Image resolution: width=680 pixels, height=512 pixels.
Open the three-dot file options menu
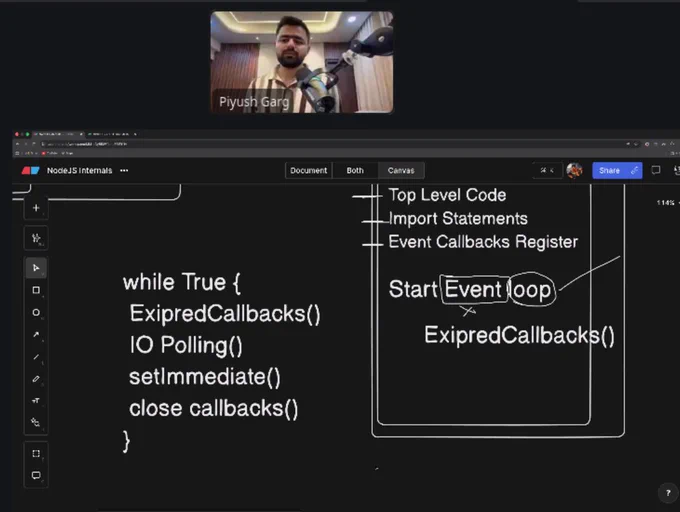[x=124, y=170]
